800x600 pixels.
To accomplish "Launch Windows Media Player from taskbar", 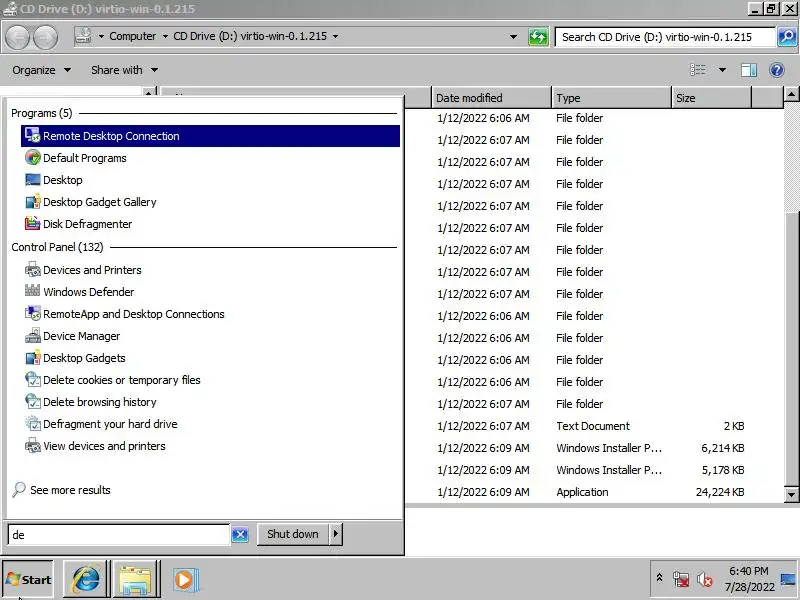I will click(185, 579).
